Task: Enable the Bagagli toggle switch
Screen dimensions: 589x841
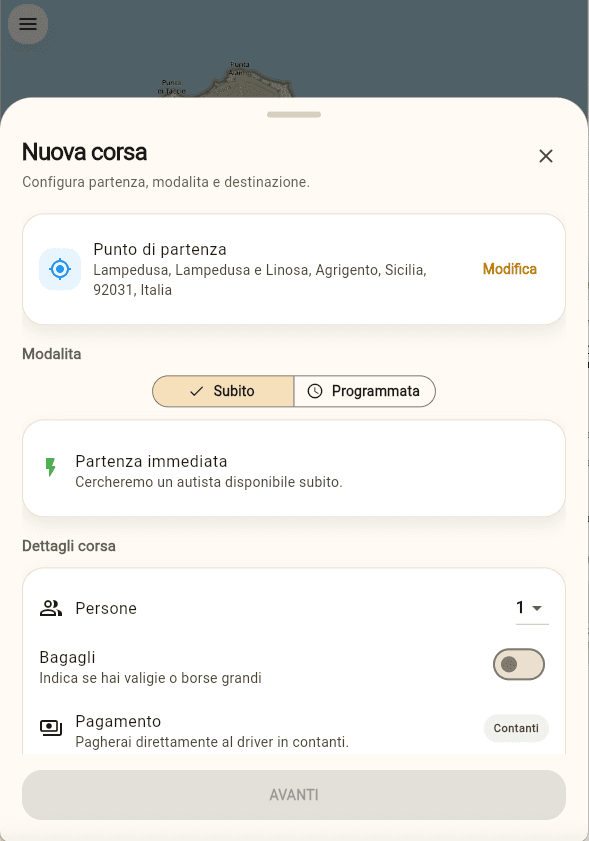Action: point(519,664)
